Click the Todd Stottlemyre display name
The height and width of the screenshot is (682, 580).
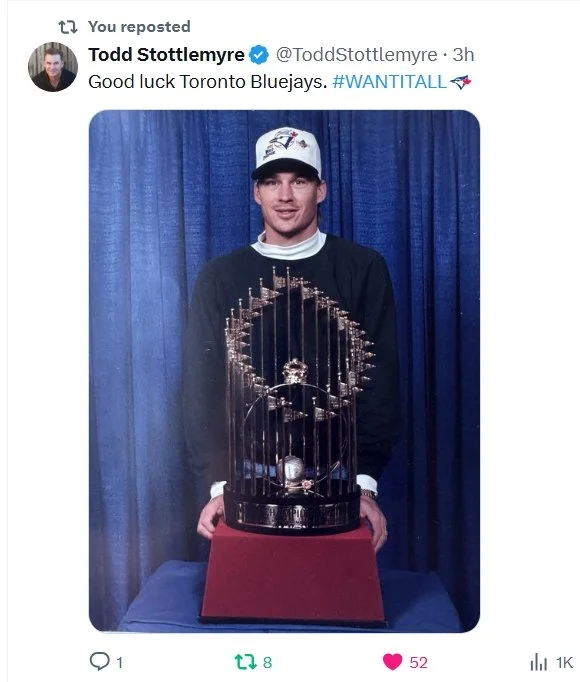click(166, 55)
